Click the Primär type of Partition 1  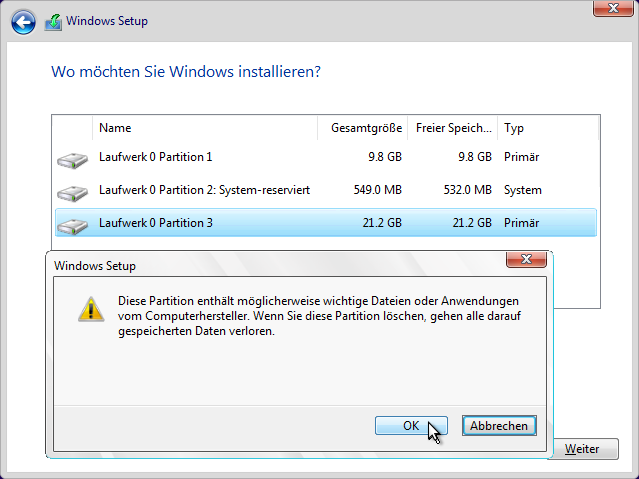pos(521,157)
